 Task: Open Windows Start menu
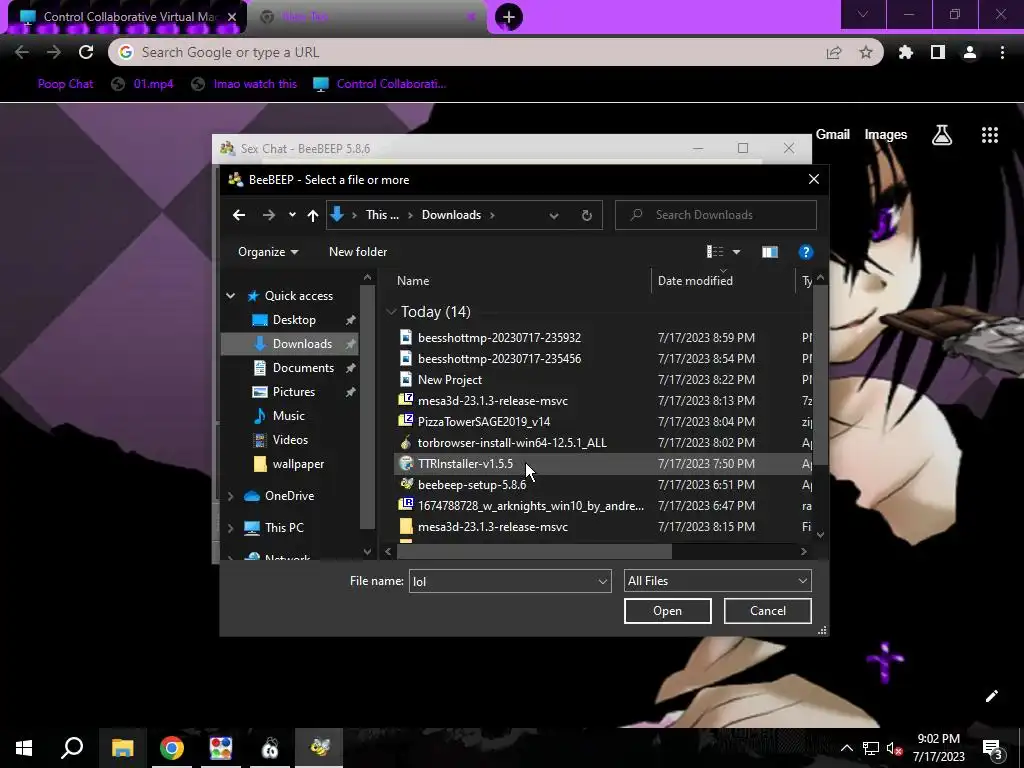[24, 748]
